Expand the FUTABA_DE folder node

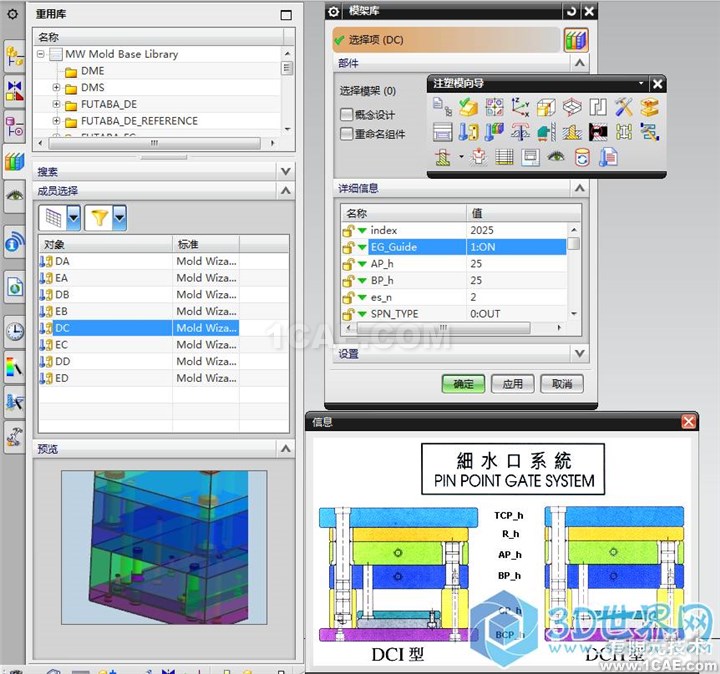(x=56, y=104)
